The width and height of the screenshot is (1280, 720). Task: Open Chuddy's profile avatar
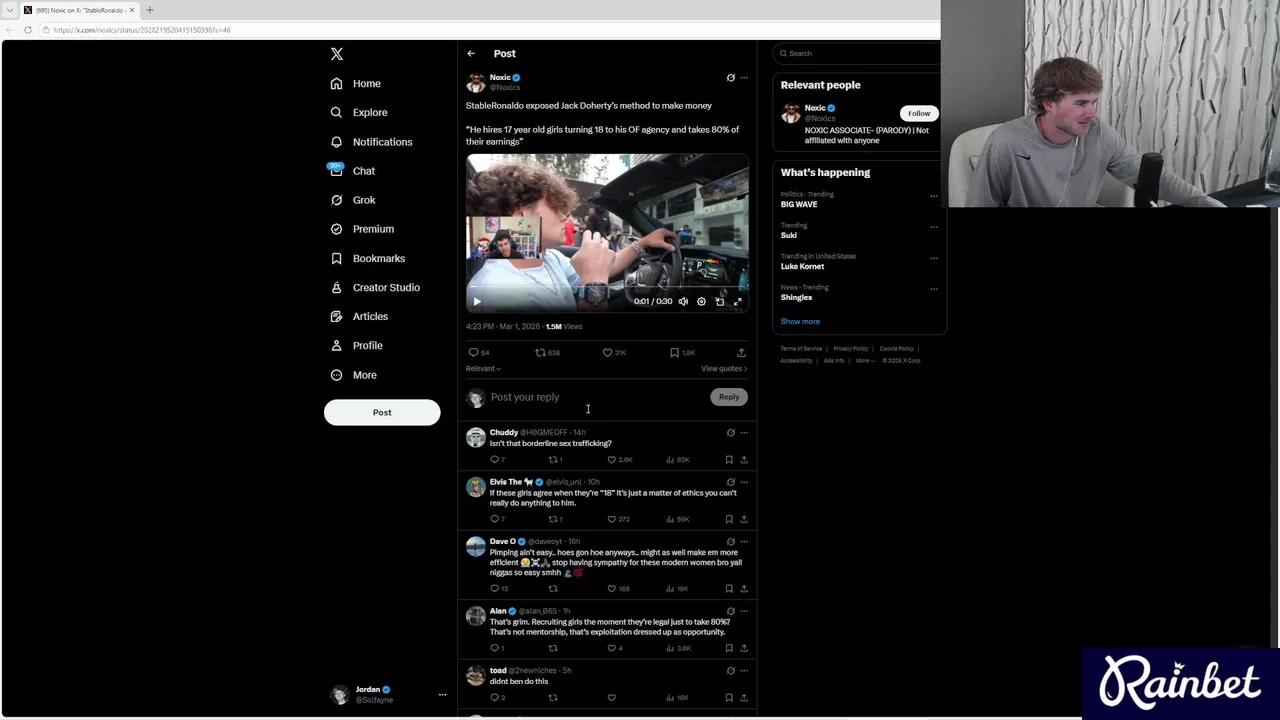pos(476,438)
